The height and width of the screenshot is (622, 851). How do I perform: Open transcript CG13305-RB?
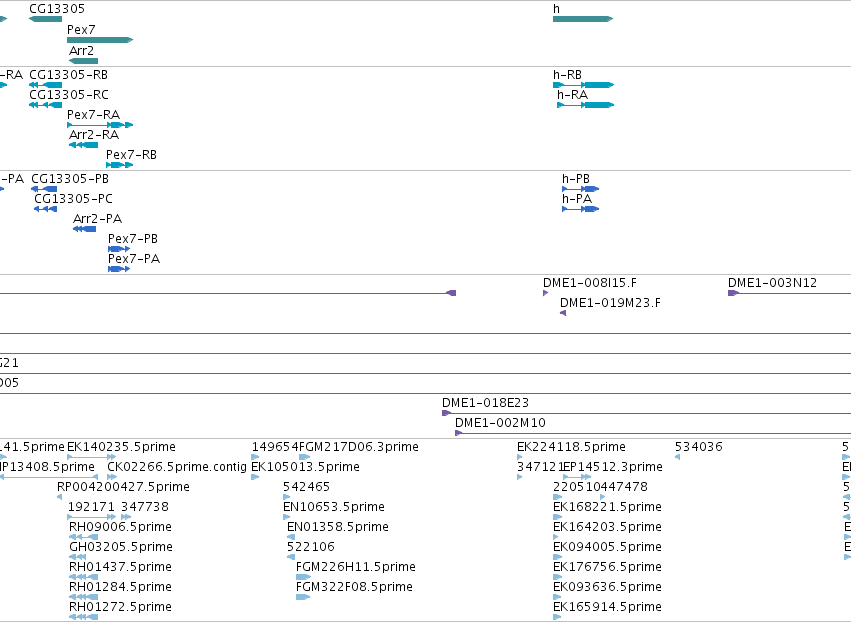pyautogui.click(x=46, y=85)
